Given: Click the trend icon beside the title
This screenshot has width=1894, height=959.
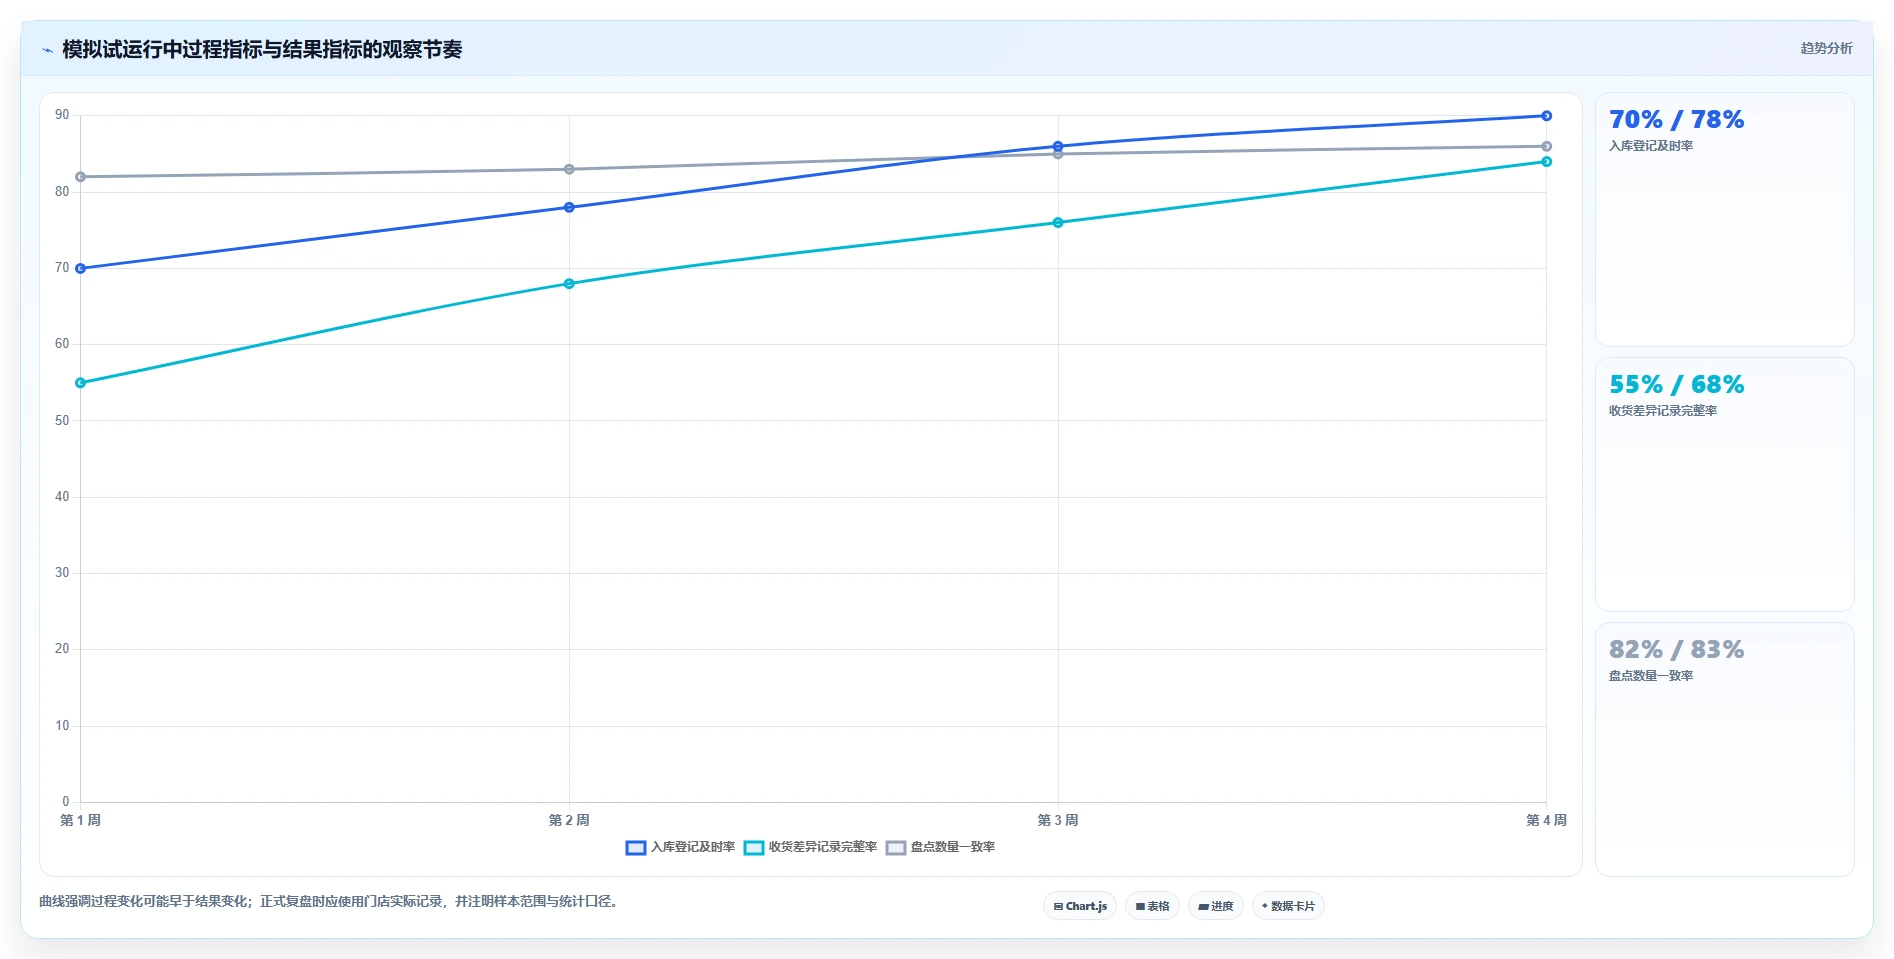Looking at the screenshot, I should (47, 50).
